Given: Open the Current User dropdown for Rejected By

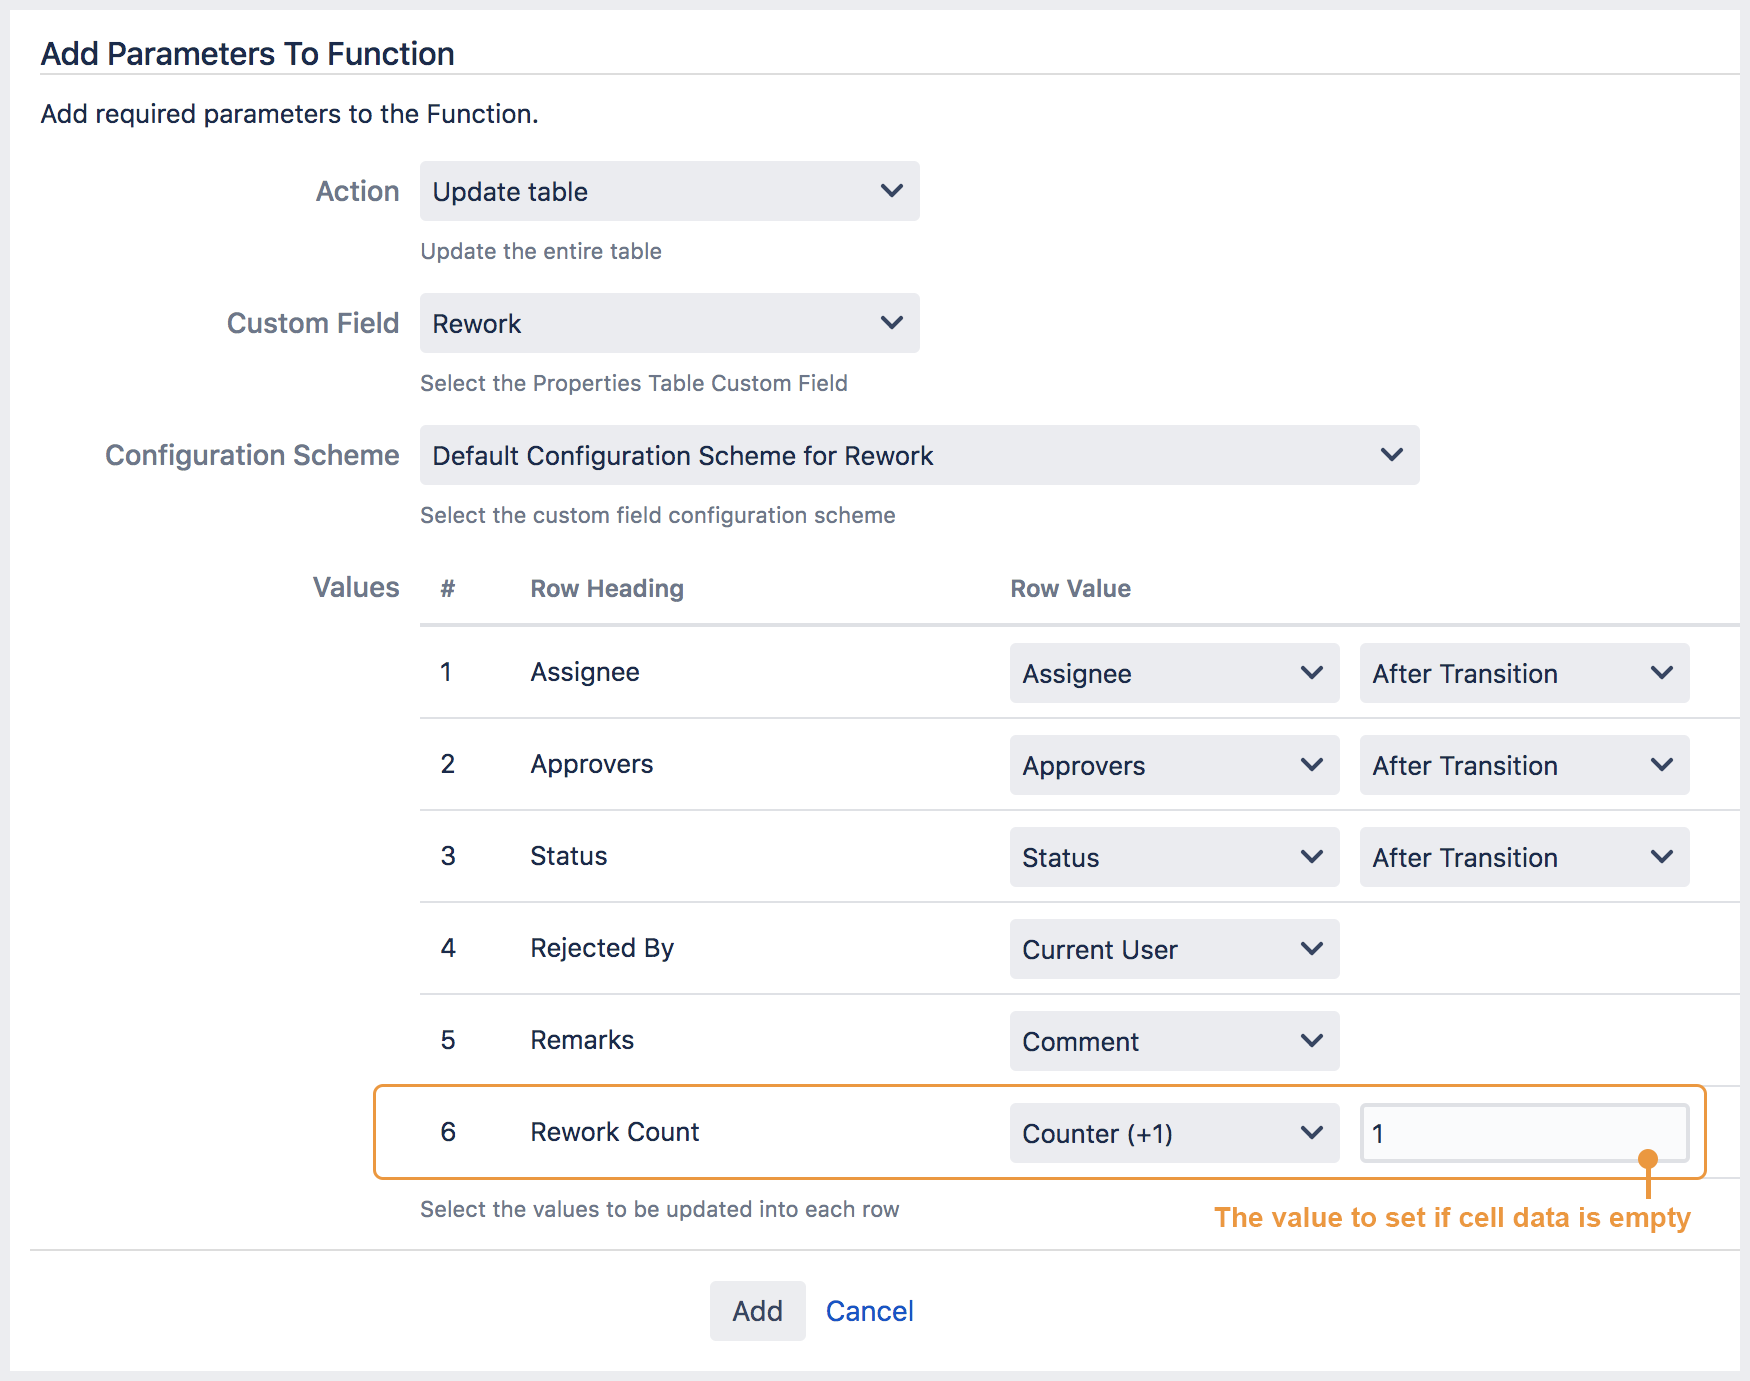Looking at the screenshot, I should (x=1174, y=949).
